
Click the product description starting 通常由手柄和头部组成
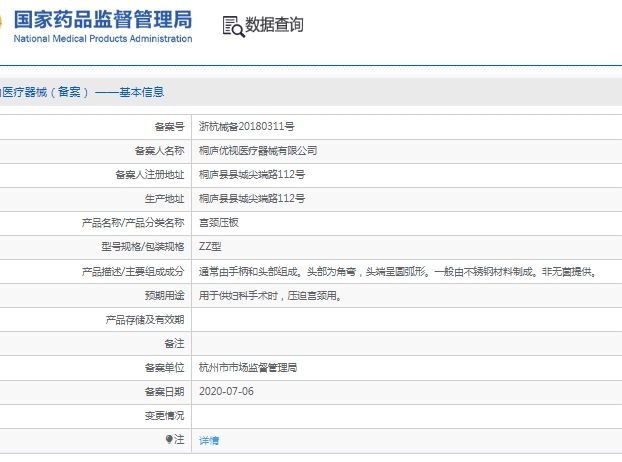point(397,272)
